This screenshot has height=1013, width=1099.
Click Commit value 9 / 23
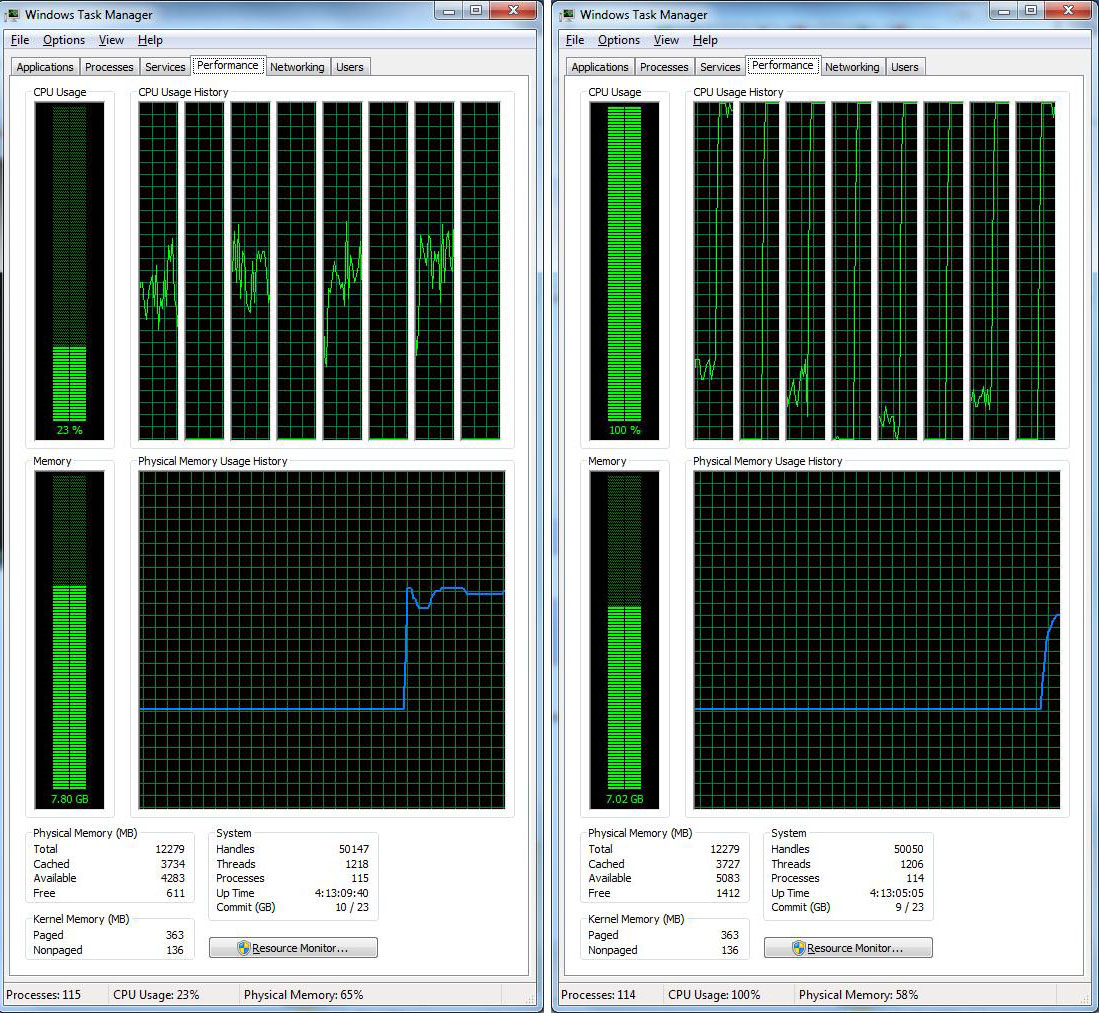click(910, 907)
